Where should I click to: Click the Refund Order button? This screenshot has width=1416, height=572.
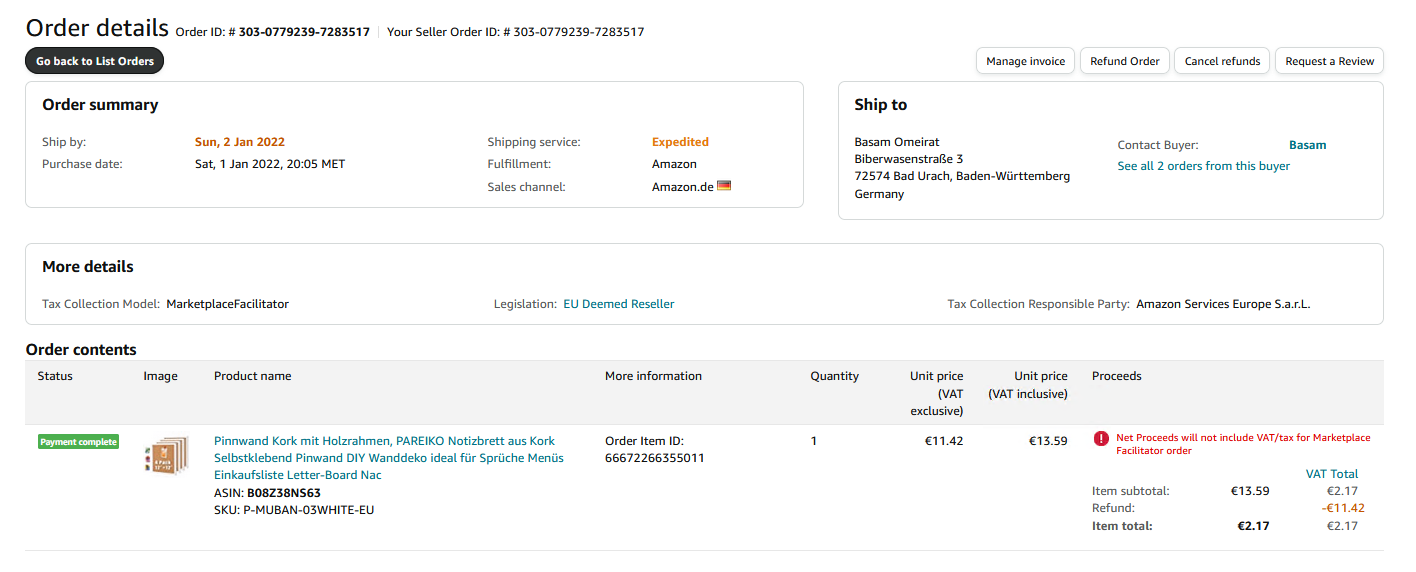1124,61
